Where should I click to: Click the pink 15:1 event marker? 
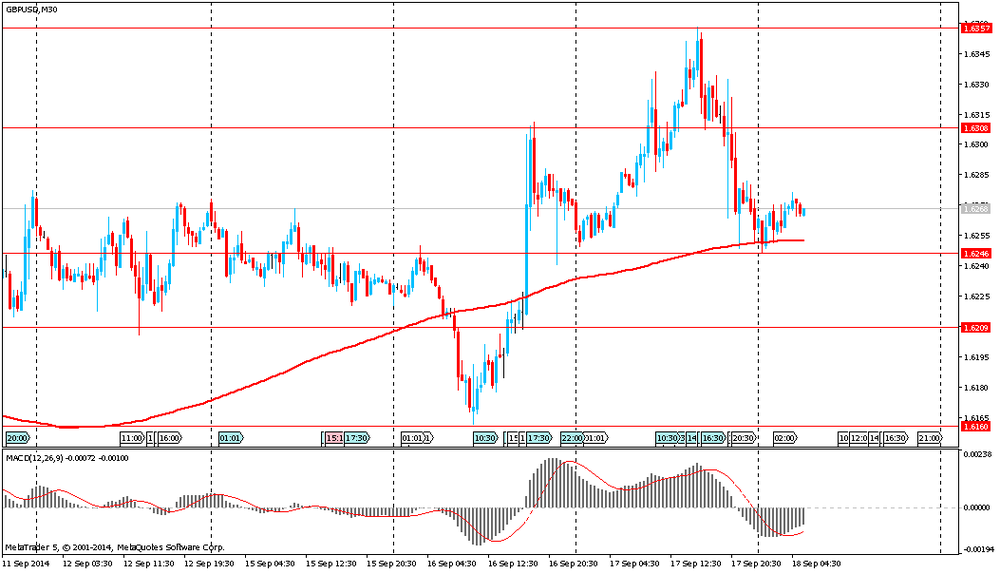pyautogui.click(x=334, y=438)
